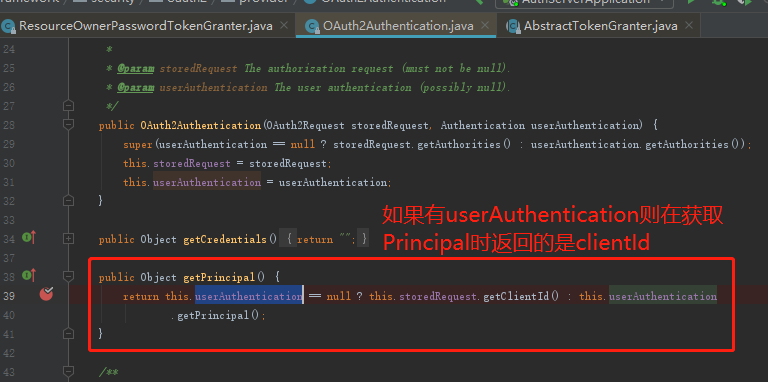768x382 pixels.
Task: Click the class icon on OAuth2Authentication.java tab
Action: point(312,26)
